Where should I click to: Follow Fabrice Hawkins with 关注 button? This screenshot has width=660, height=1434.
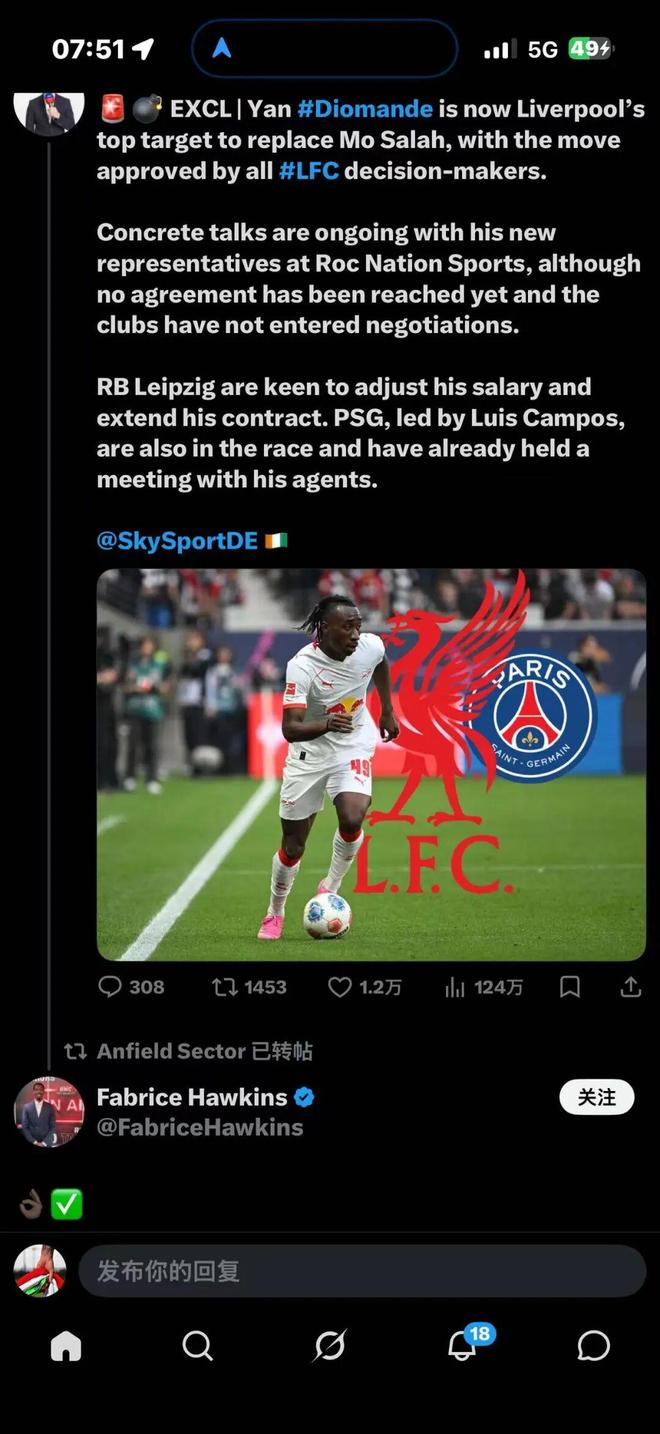(597, 1097)
